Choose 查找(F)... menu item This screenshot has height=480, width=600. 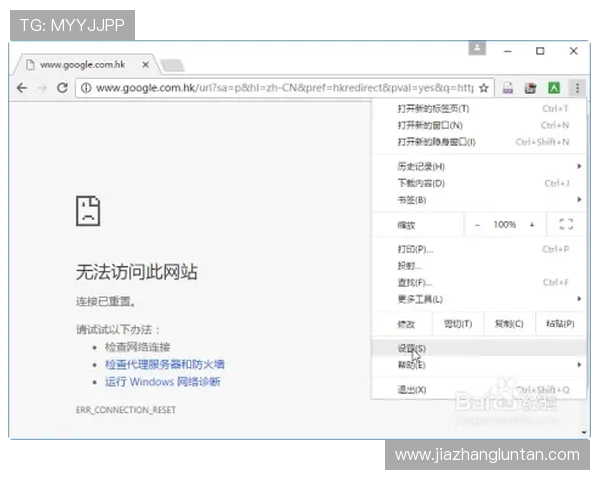tap(479, 283)
